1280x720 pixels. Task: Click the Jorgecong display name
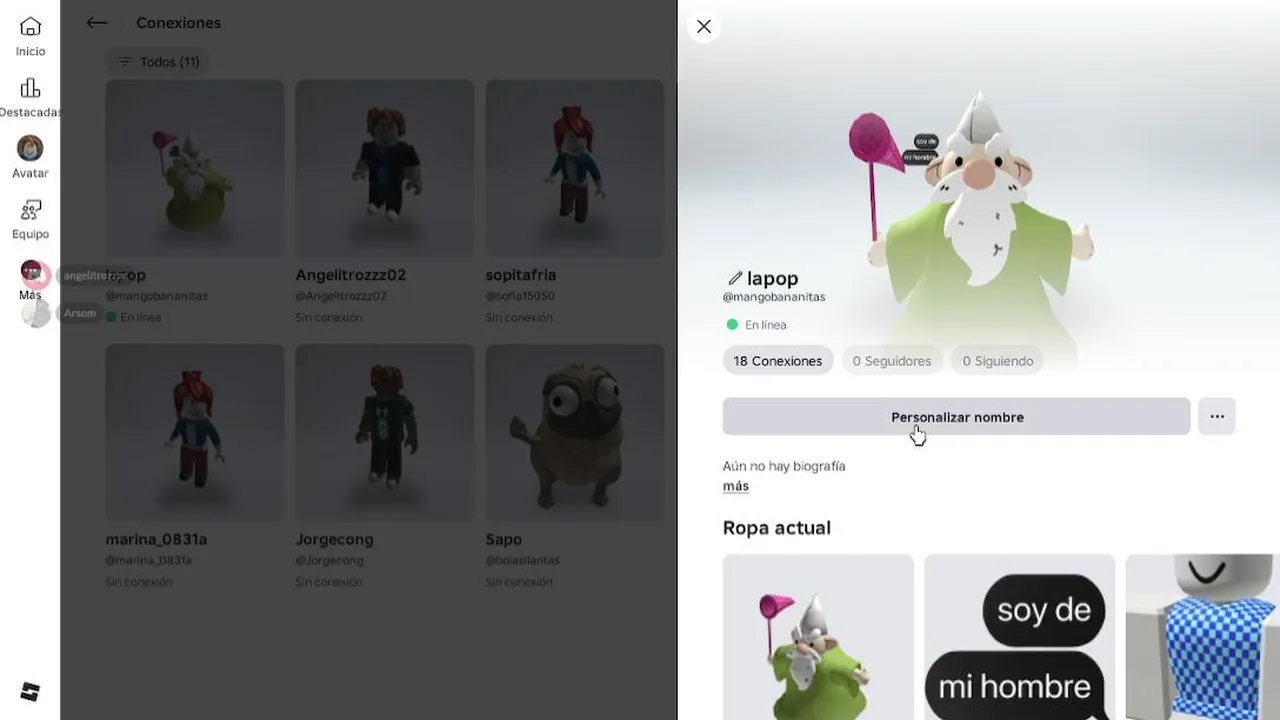point(334,539)
